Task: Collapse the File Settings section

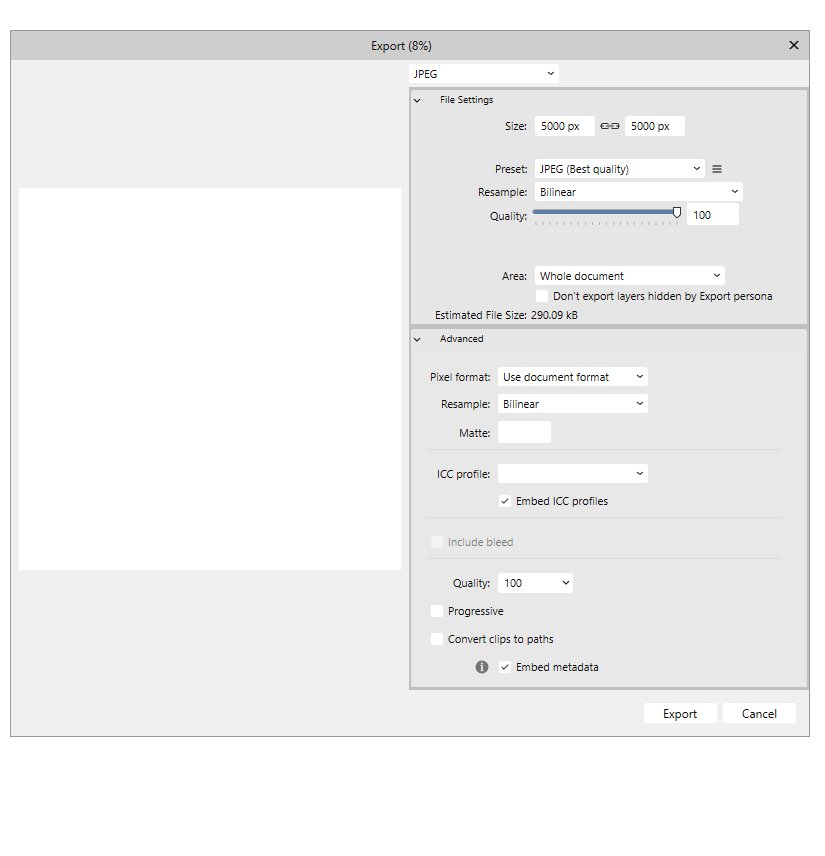Action: pyautogui.click(x=417, y=100)
